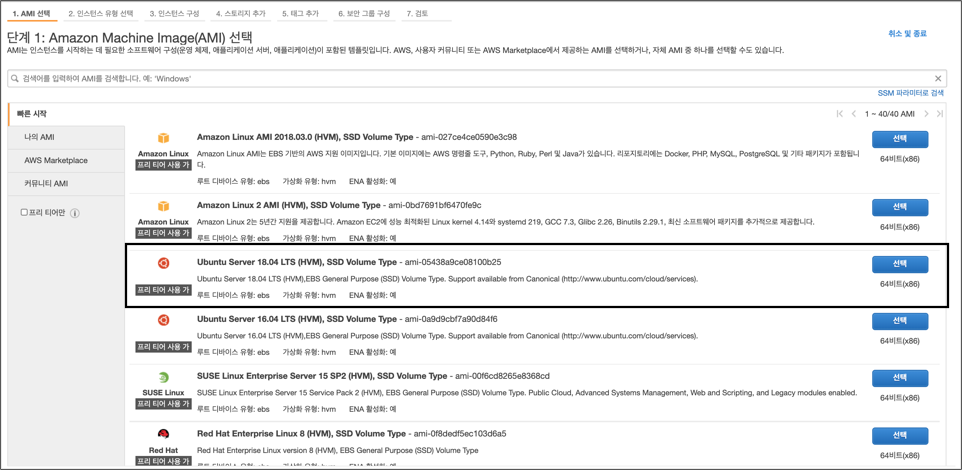This screenshot has width=962, height=470.
Task: Select Red Hat Enterprise Linux 8 button
Action: (x=900, y=436)
